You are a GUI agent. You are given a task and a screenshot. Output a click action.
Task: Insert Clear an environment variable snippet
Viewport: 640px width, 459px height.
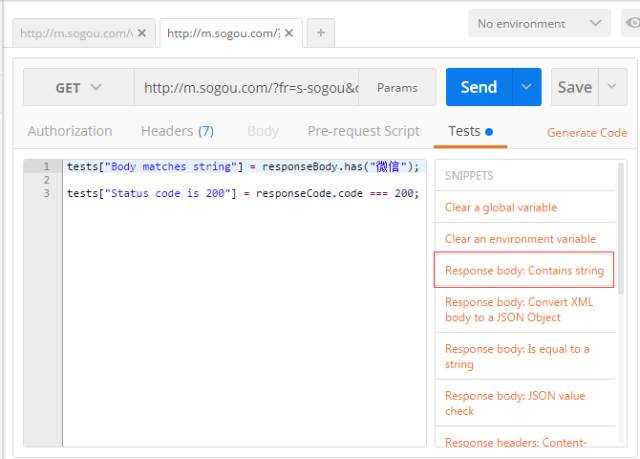click(525, 239)
